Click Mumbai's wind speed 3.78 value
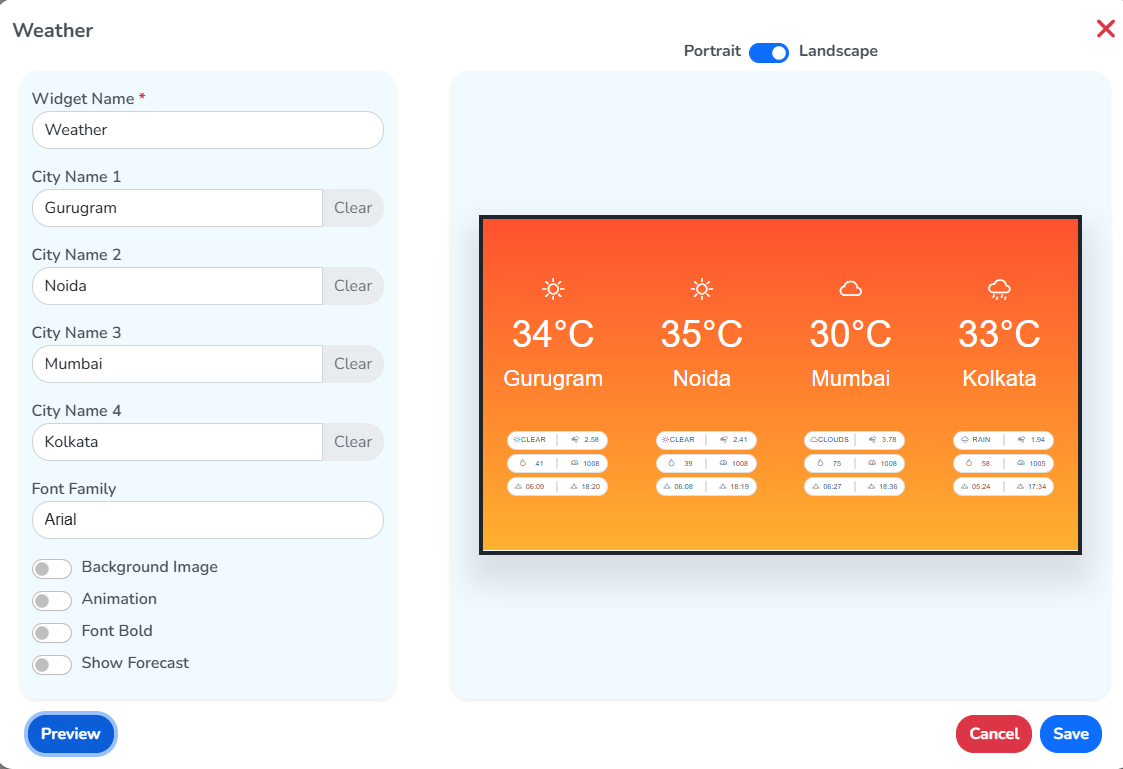 coord(889,440)
